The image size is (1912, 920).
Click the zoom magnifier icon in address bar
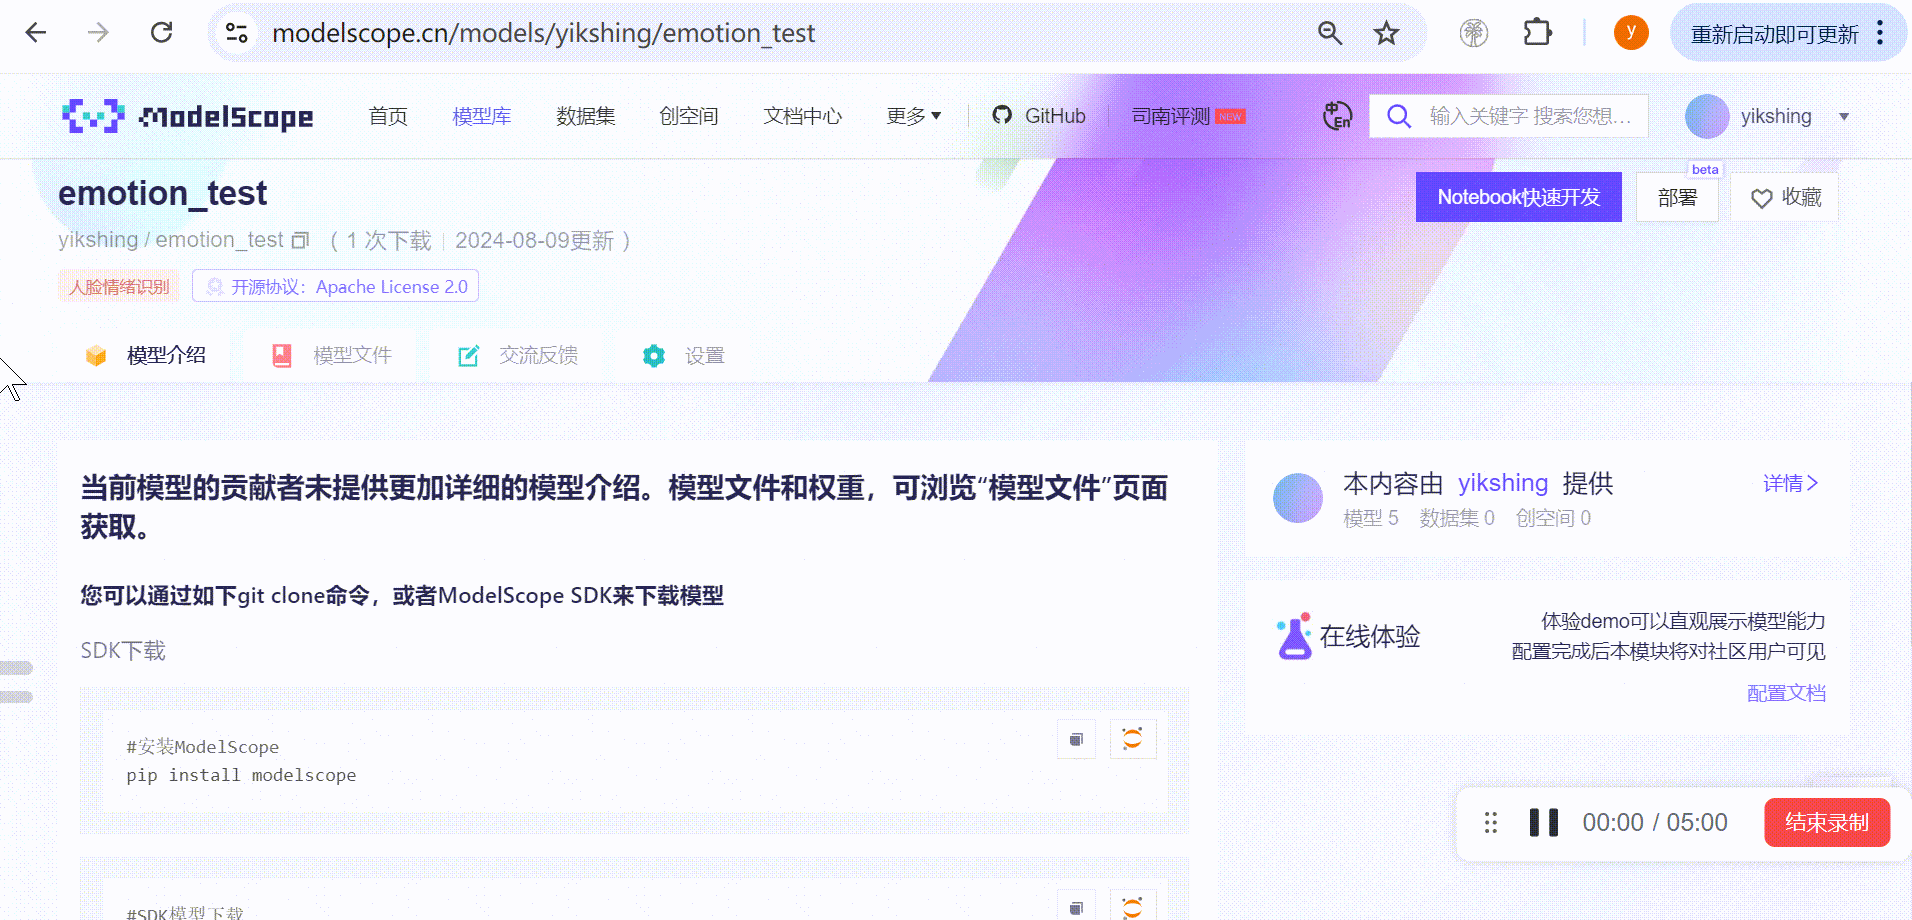[x=1329, y=33]
